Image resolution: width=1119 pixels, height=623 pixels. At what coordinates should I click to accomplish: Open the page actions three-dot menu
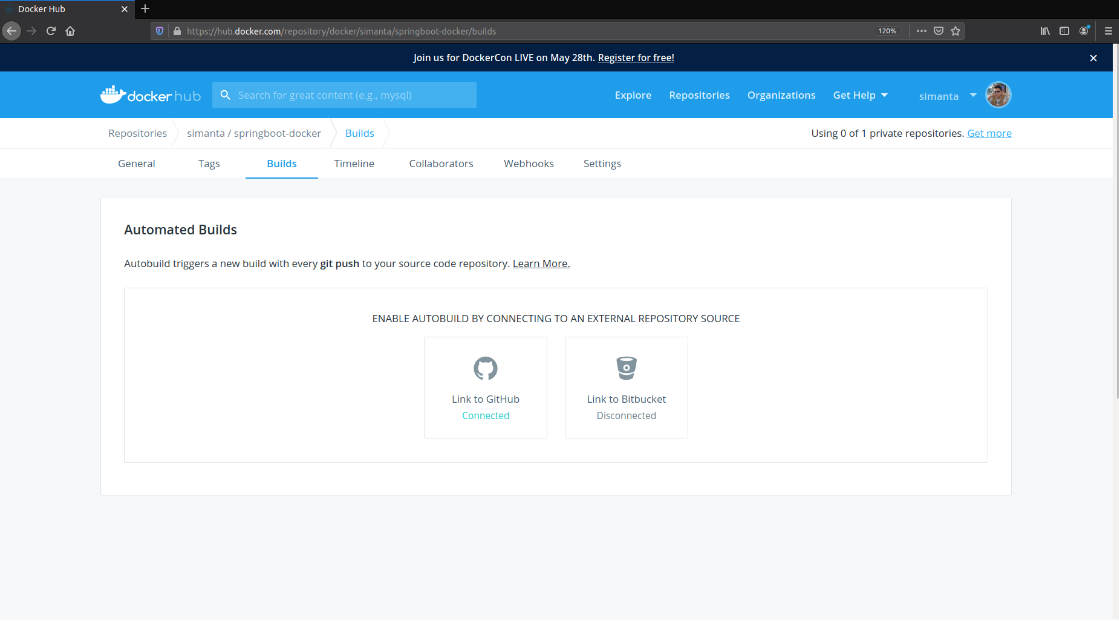click(921, 31)
